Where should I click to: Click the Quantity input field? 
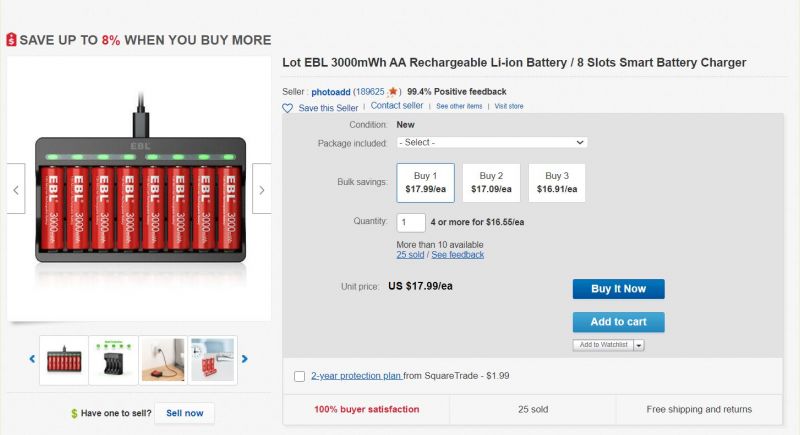pyautogui.click(x=411, y=222)
